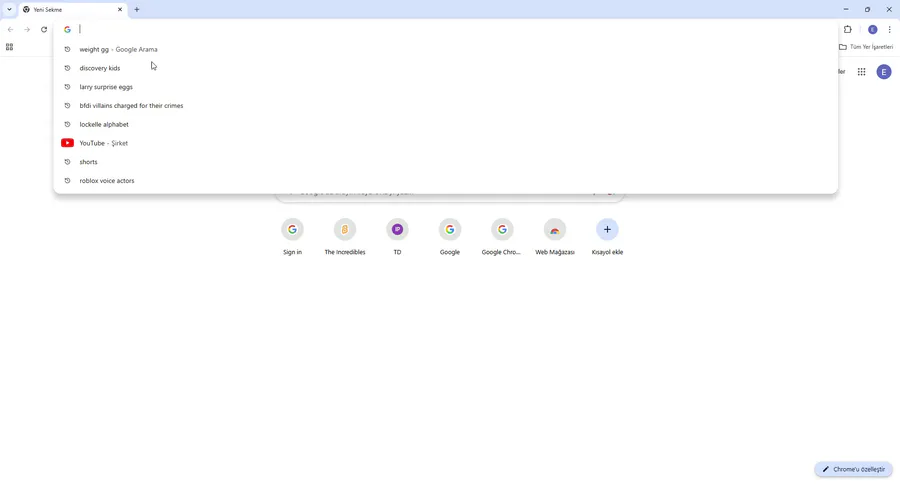Select the shorts suggestion

tap(445, 162)
